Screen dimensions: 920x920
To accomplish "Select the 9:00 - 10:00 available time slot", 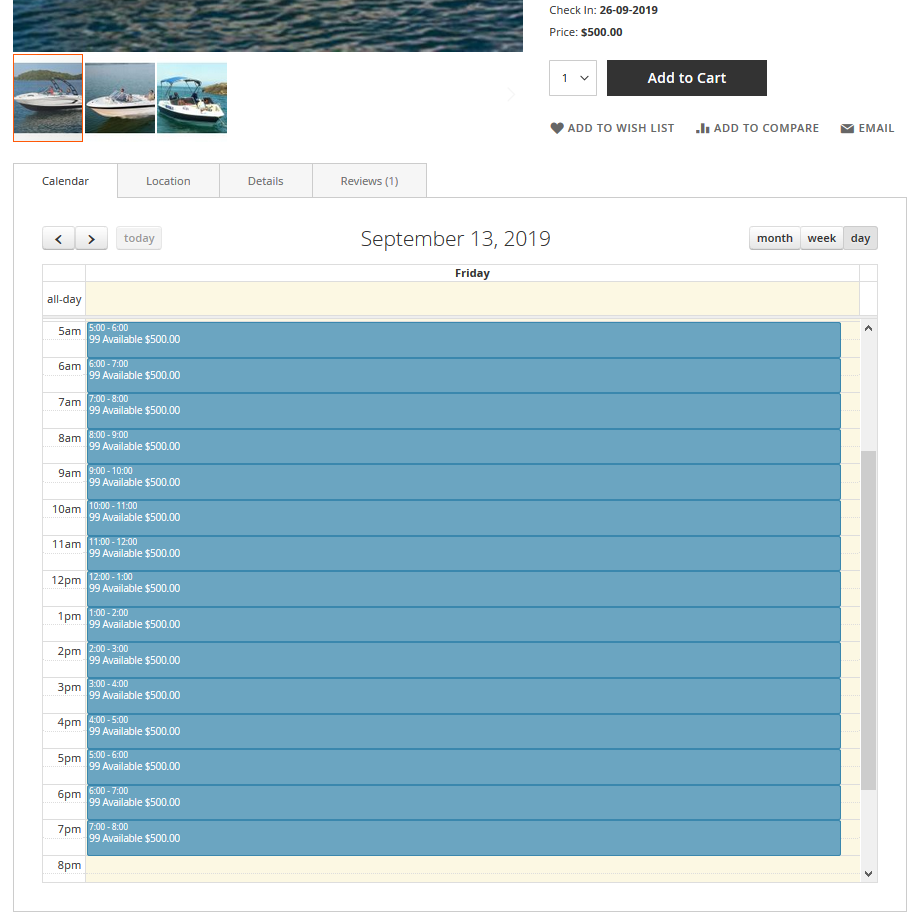I will [x=463, y=481].
